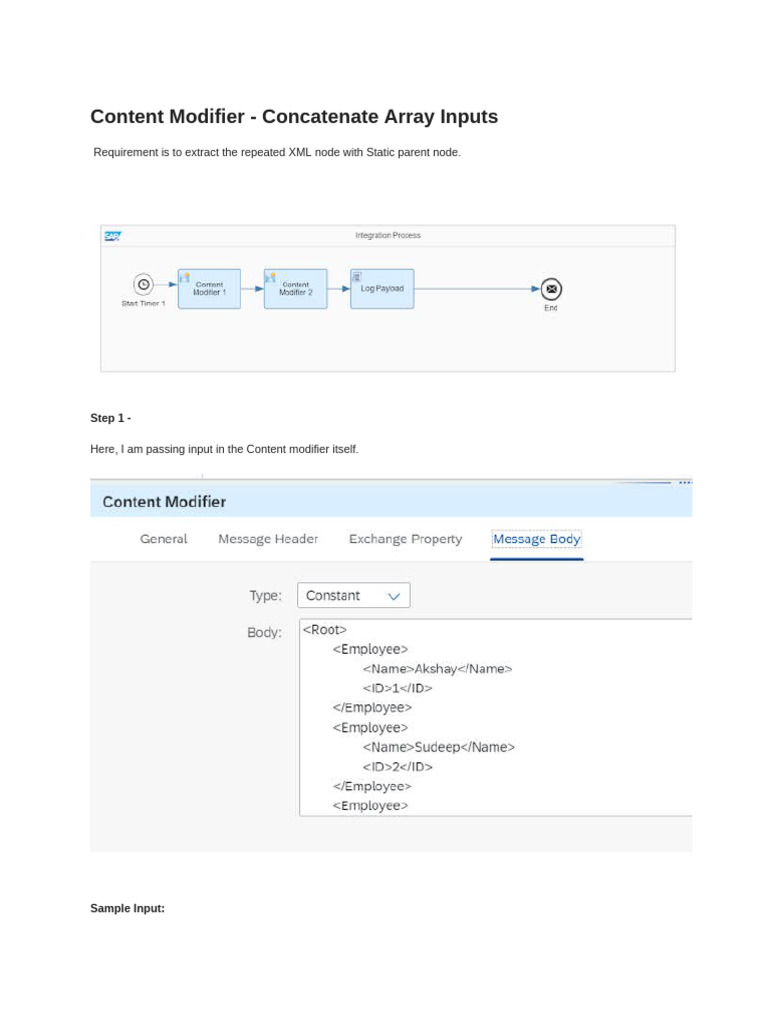Open the General tab
Image resolution: width=768 pixels, height=1024 pixels.
click(164, 539)
